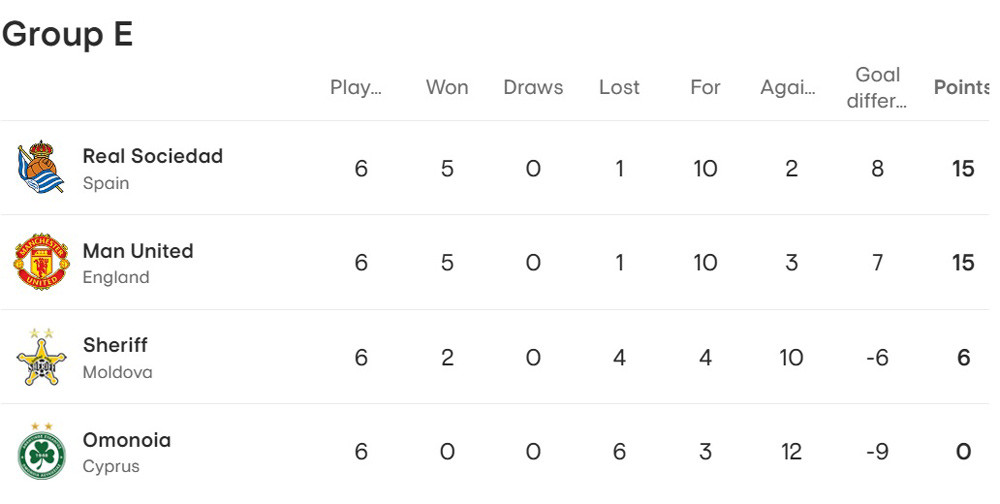Click the Goal difference column header
Screen dimensions: 1000x504
(877, 87)
